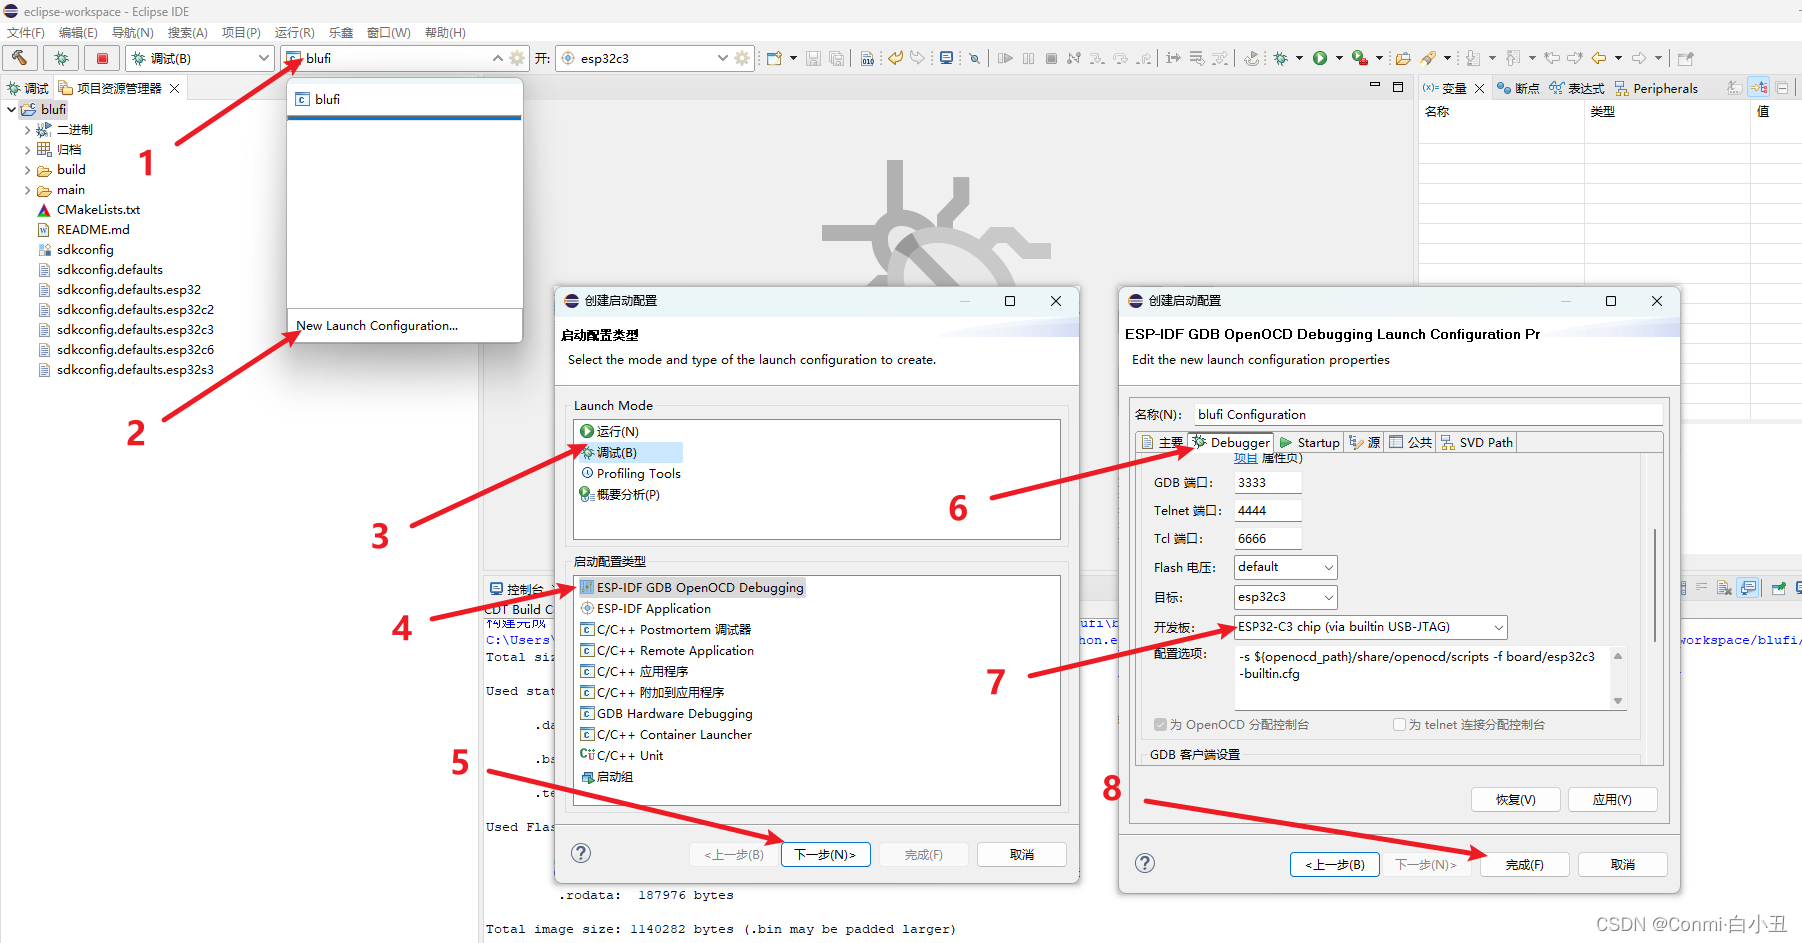The height and width of the screenshot is (943, 1802).
Task: Click the Telnet 端口 field showing 4444
Action: 1267,511
